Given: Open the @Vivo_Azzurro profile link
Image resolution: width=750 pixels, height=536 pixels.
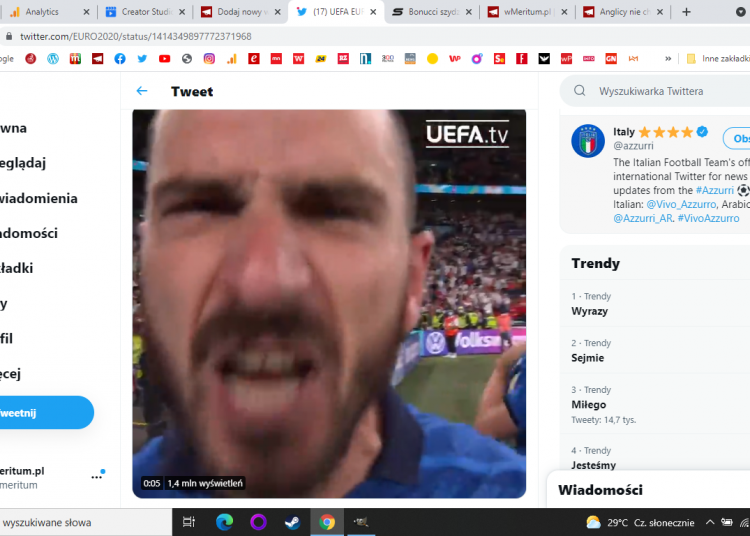Looking at the screenshot, I should coord(681,204).
